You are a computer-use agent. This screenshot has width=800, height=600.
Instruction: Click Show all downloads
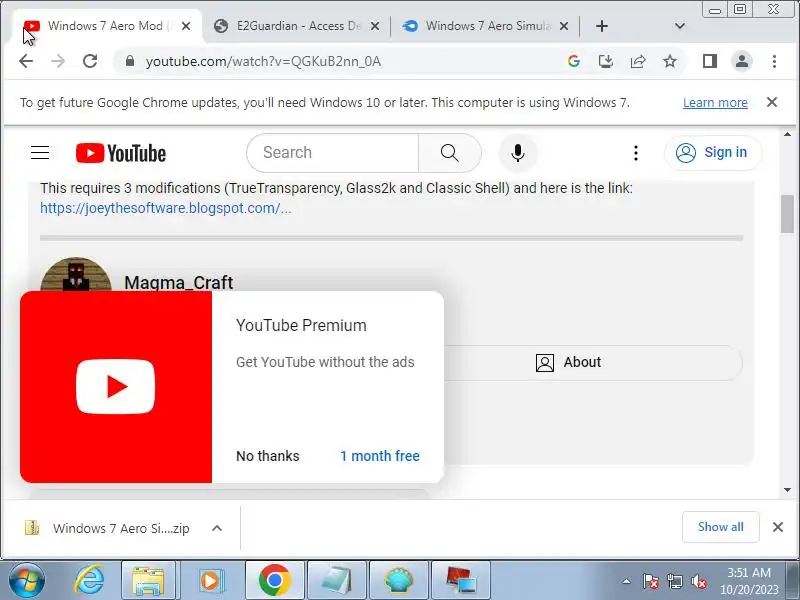point(720,527)
